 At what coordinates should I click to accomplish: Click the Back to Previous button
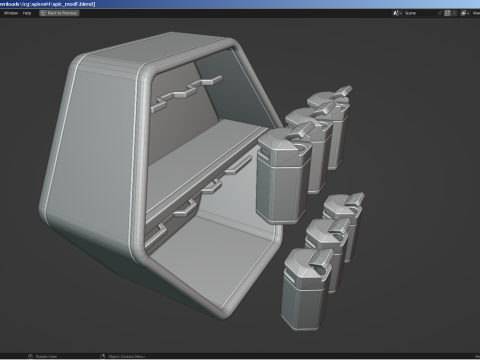click(x=59, y=13)
